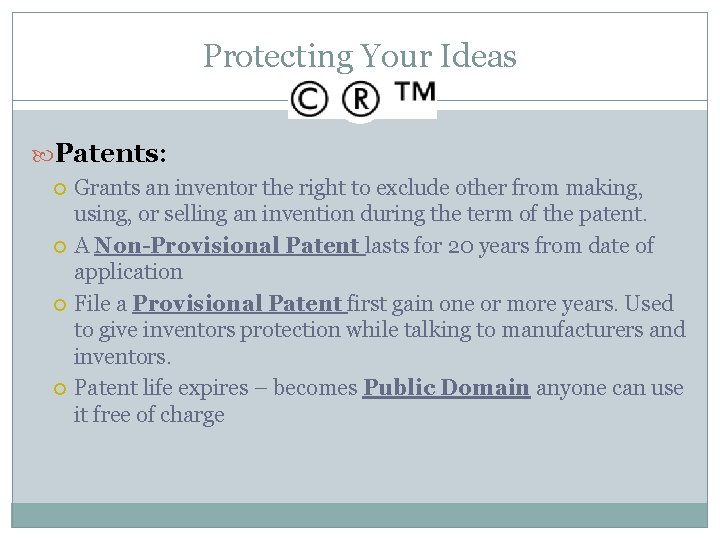Image resolution: width=720 pixels, height=540 pixels.
Task: Click the copyright C symbol
Action: pyautogui.click(x=309, y=99)
